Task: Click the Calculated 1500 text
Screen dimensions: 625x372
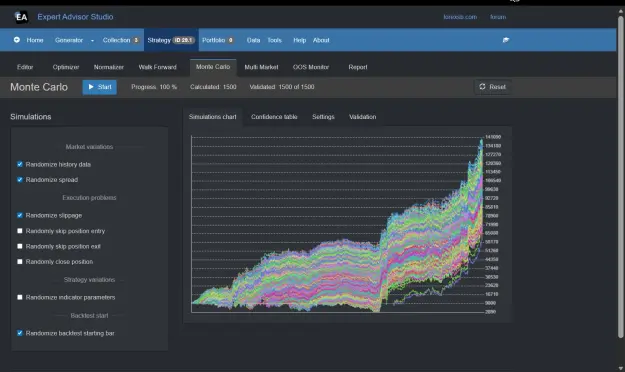Action: point(213,87)
